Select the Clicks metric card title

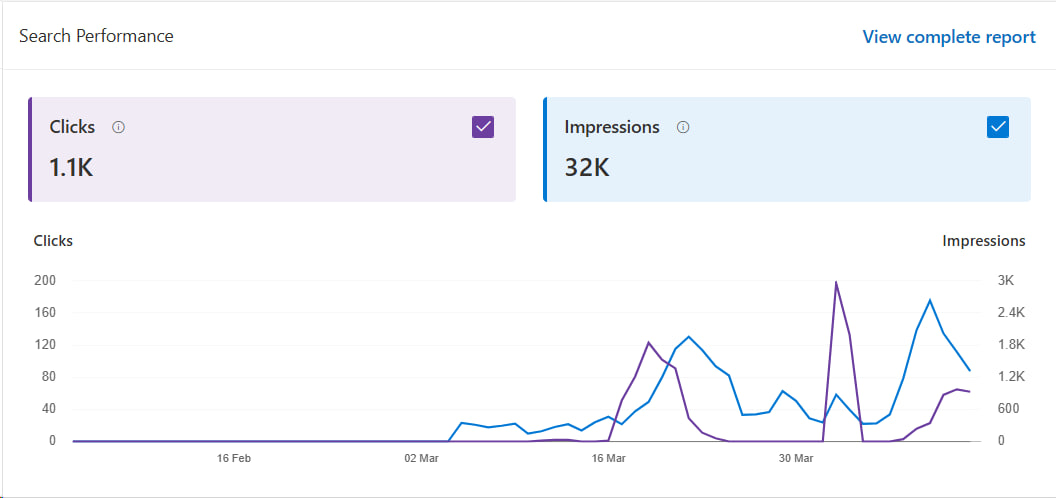[x=73, y=127]
